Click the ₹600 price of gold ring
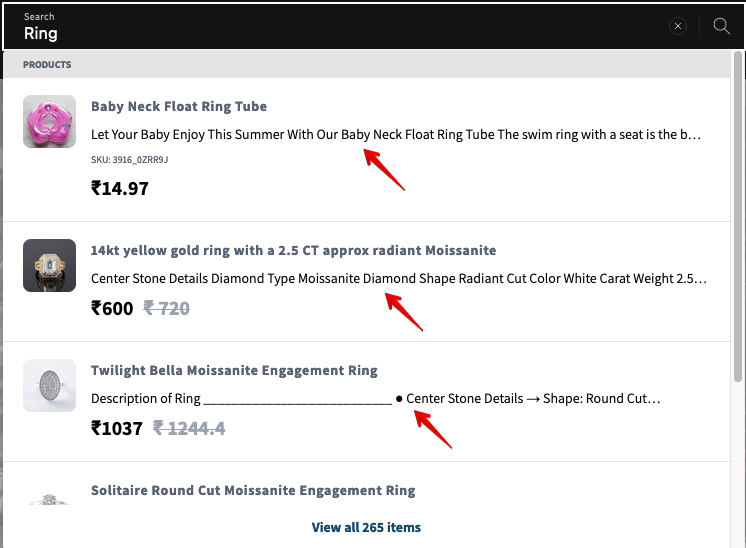The image size is (746, 548). click(112, 308)
